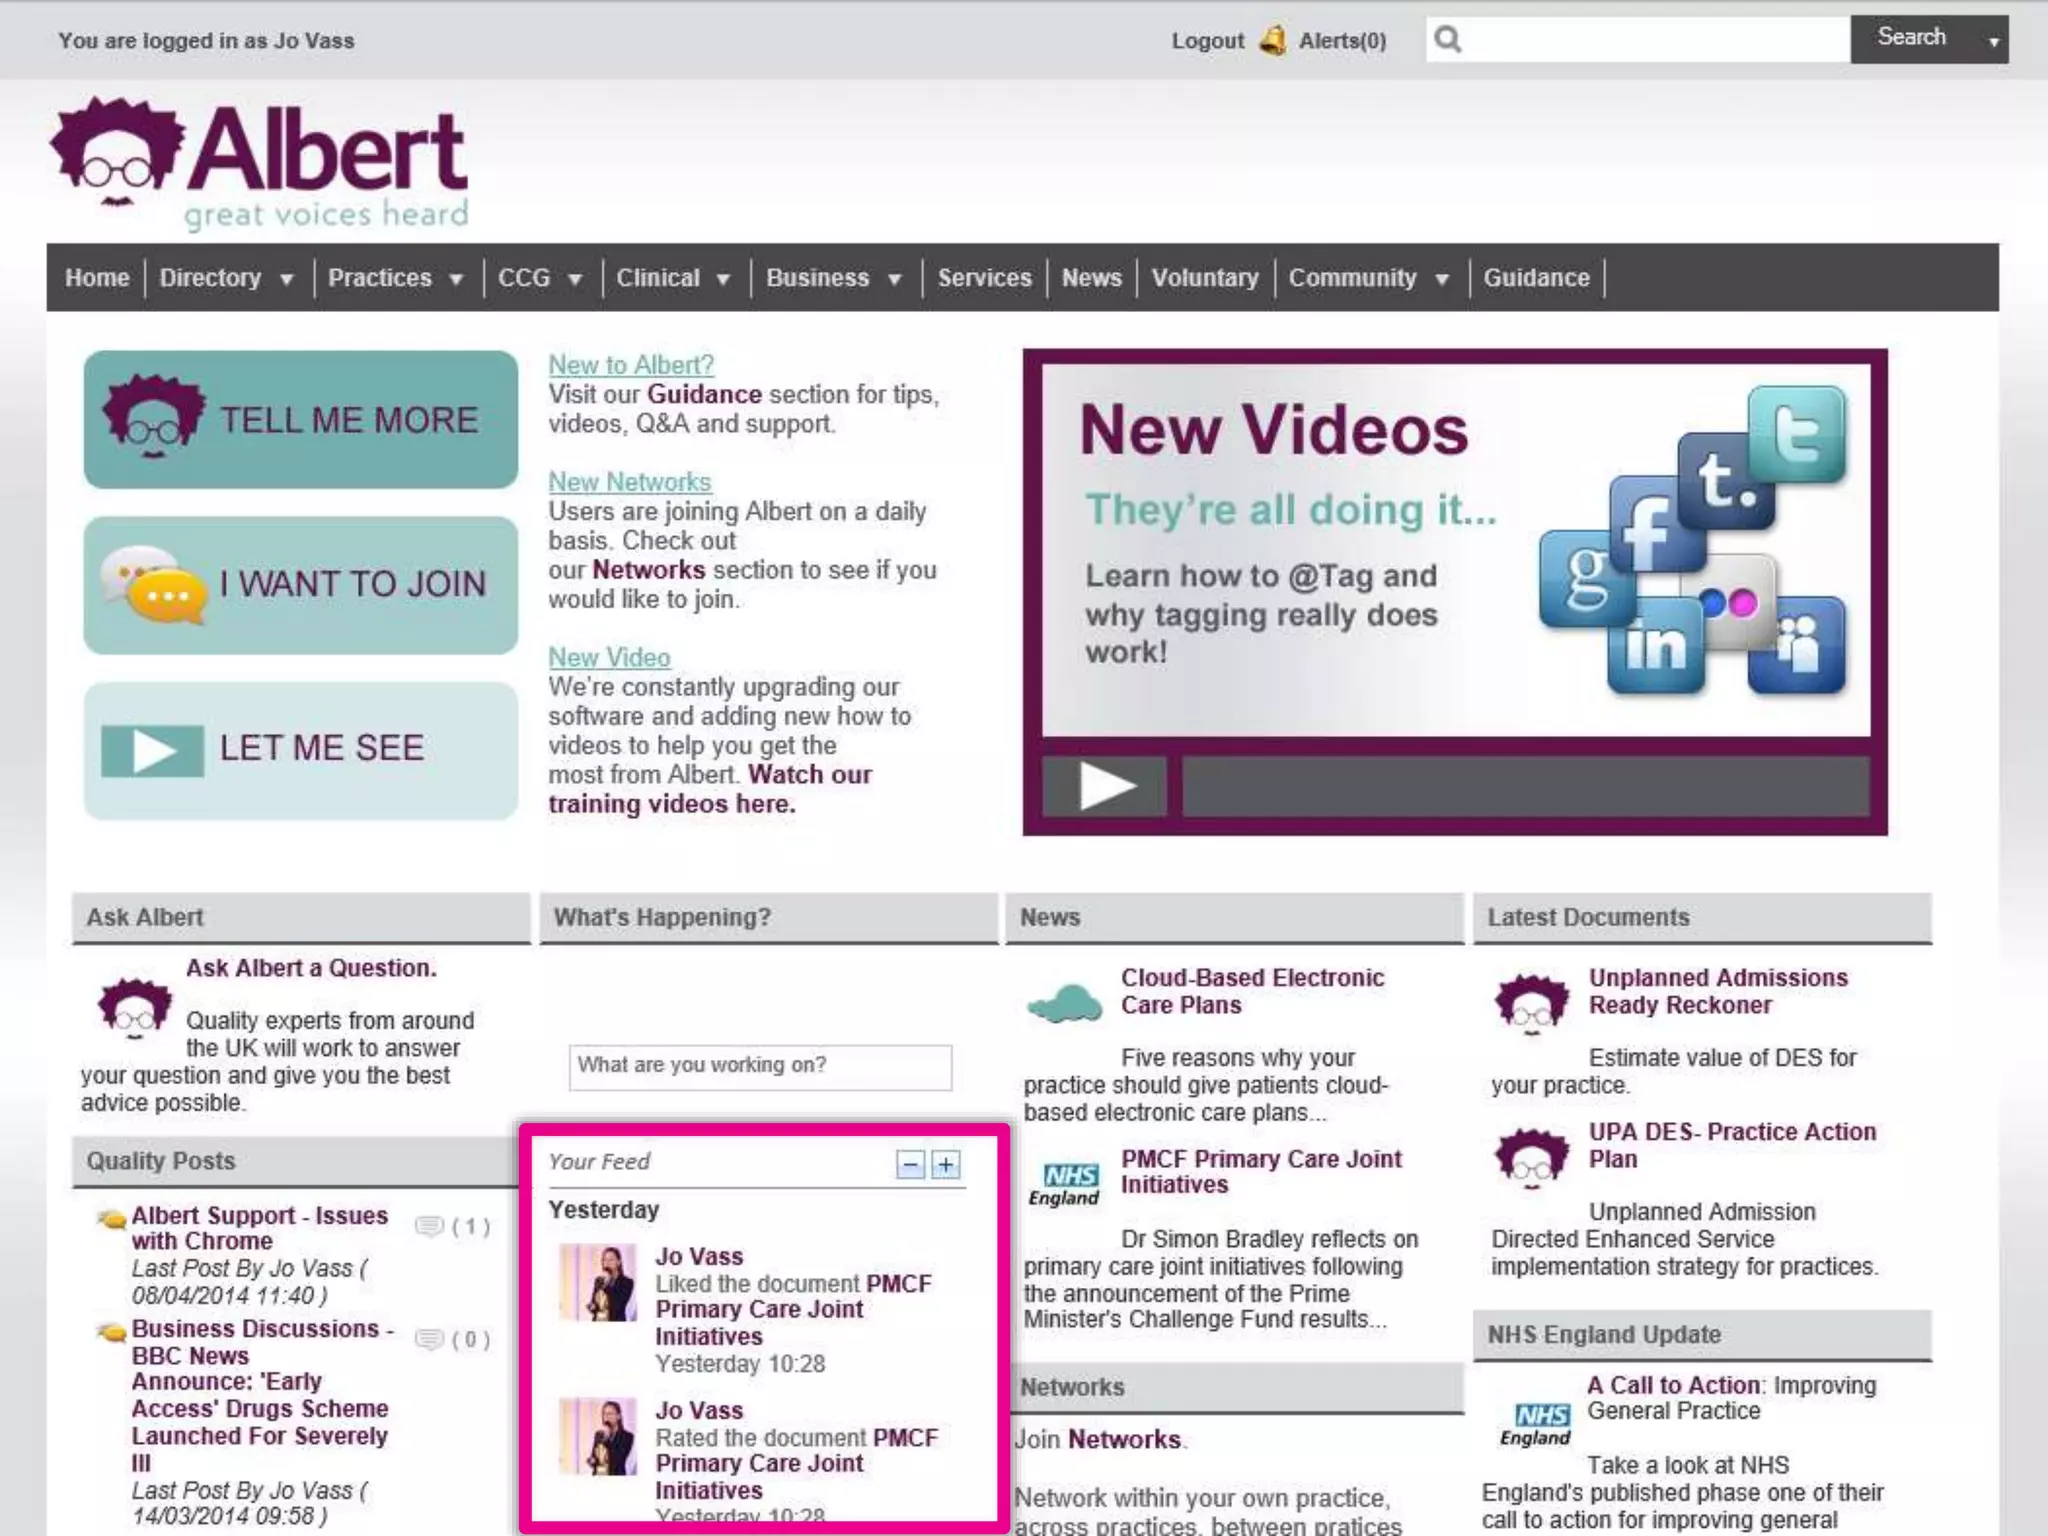Open the Guidance menu item
Screen dimensions: 2048x1536
point(1536,278)
